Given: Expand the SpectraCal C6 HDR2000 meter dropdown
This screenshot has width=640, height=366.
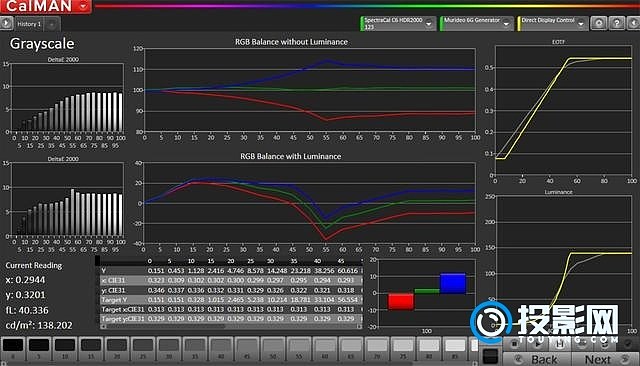Looking at the screenshot, I should (429, 24).
